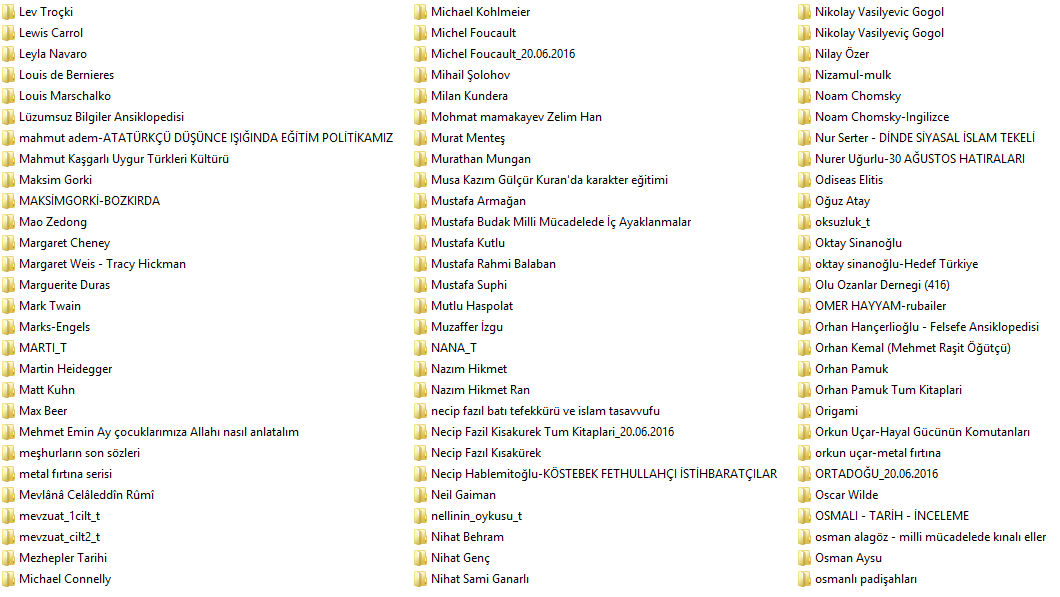Screen dimensions: 1060x597
Task: Click the MAKSİMGORKİ-BOZKIRDA folder name
Action: [89, 201]
